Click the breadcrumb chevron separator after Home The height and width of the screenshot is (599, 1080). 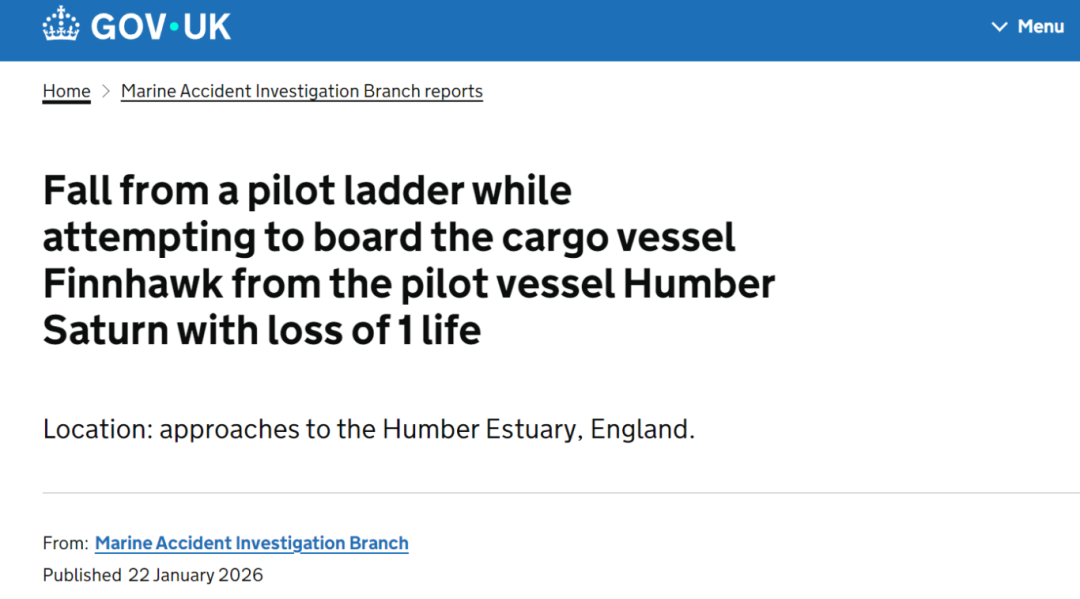click(x=105, y=92)
